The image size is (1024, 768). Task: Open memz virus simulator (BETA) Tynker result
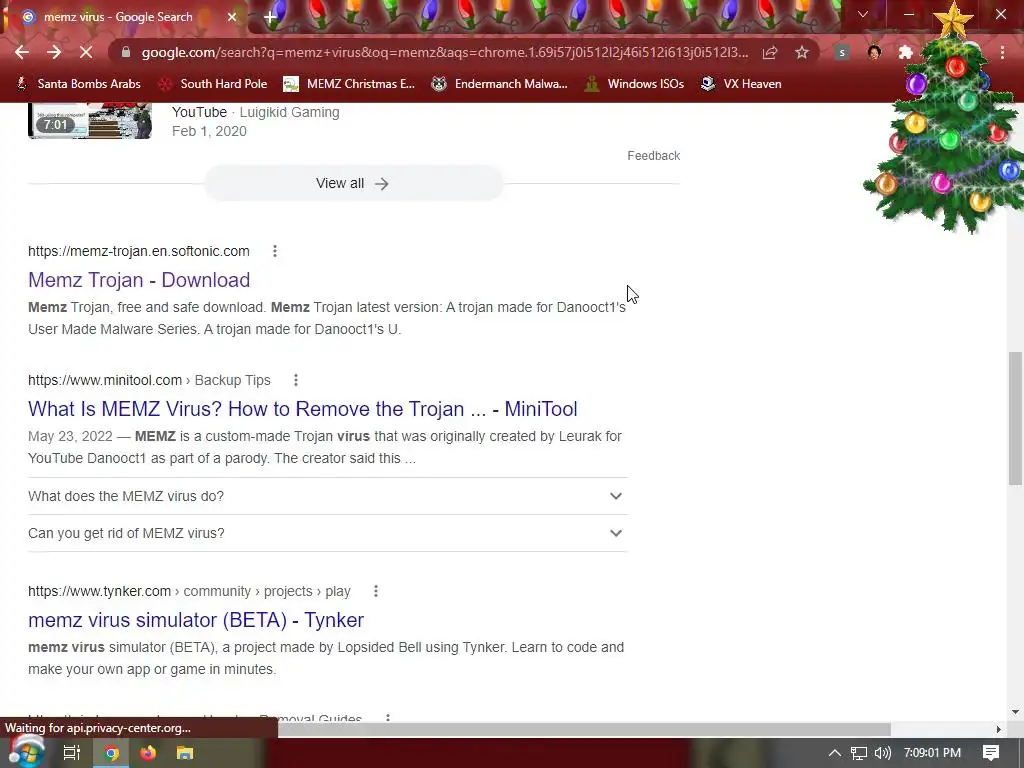point(196,620)
